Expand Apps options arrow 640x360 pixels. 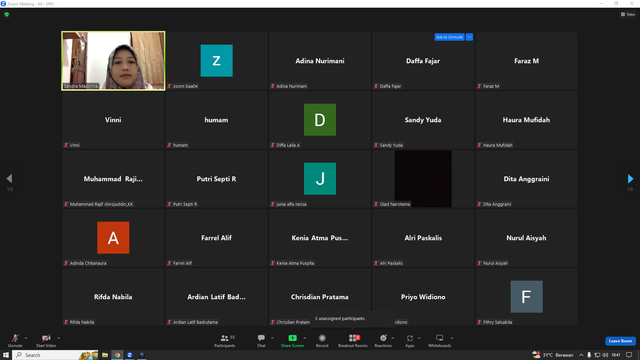[419, 338]
